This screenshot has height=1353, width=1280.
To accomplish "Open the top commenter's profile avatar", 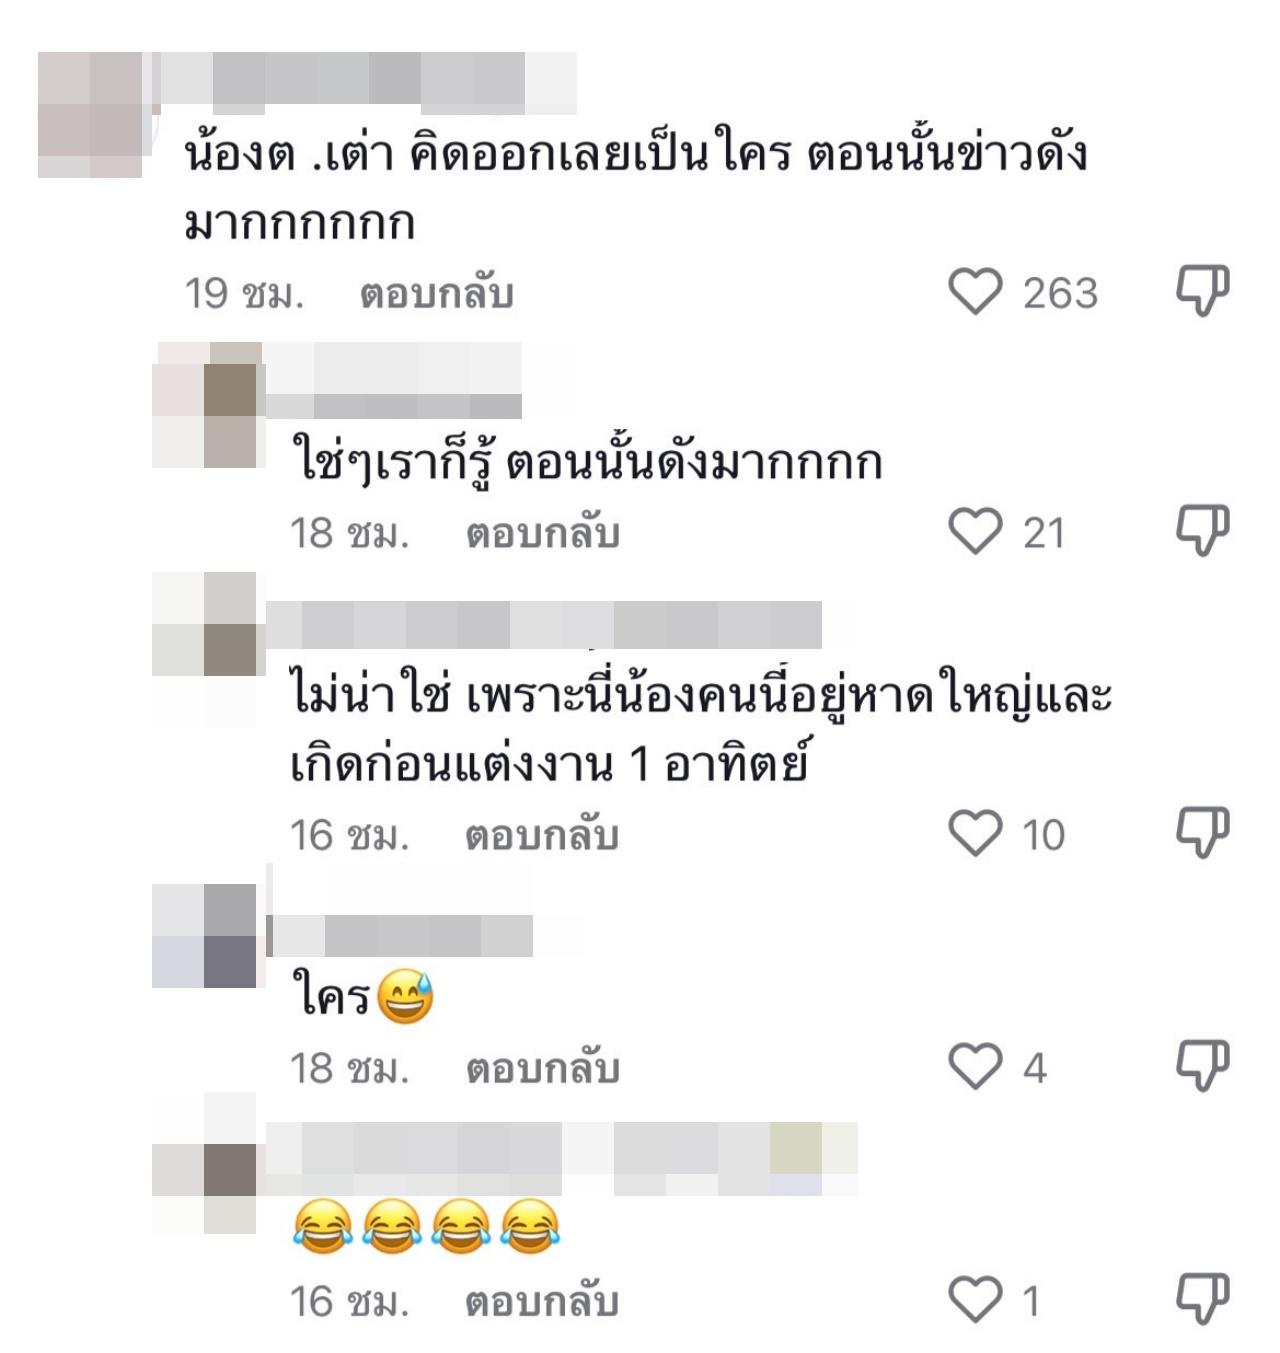I will [90, 115].
